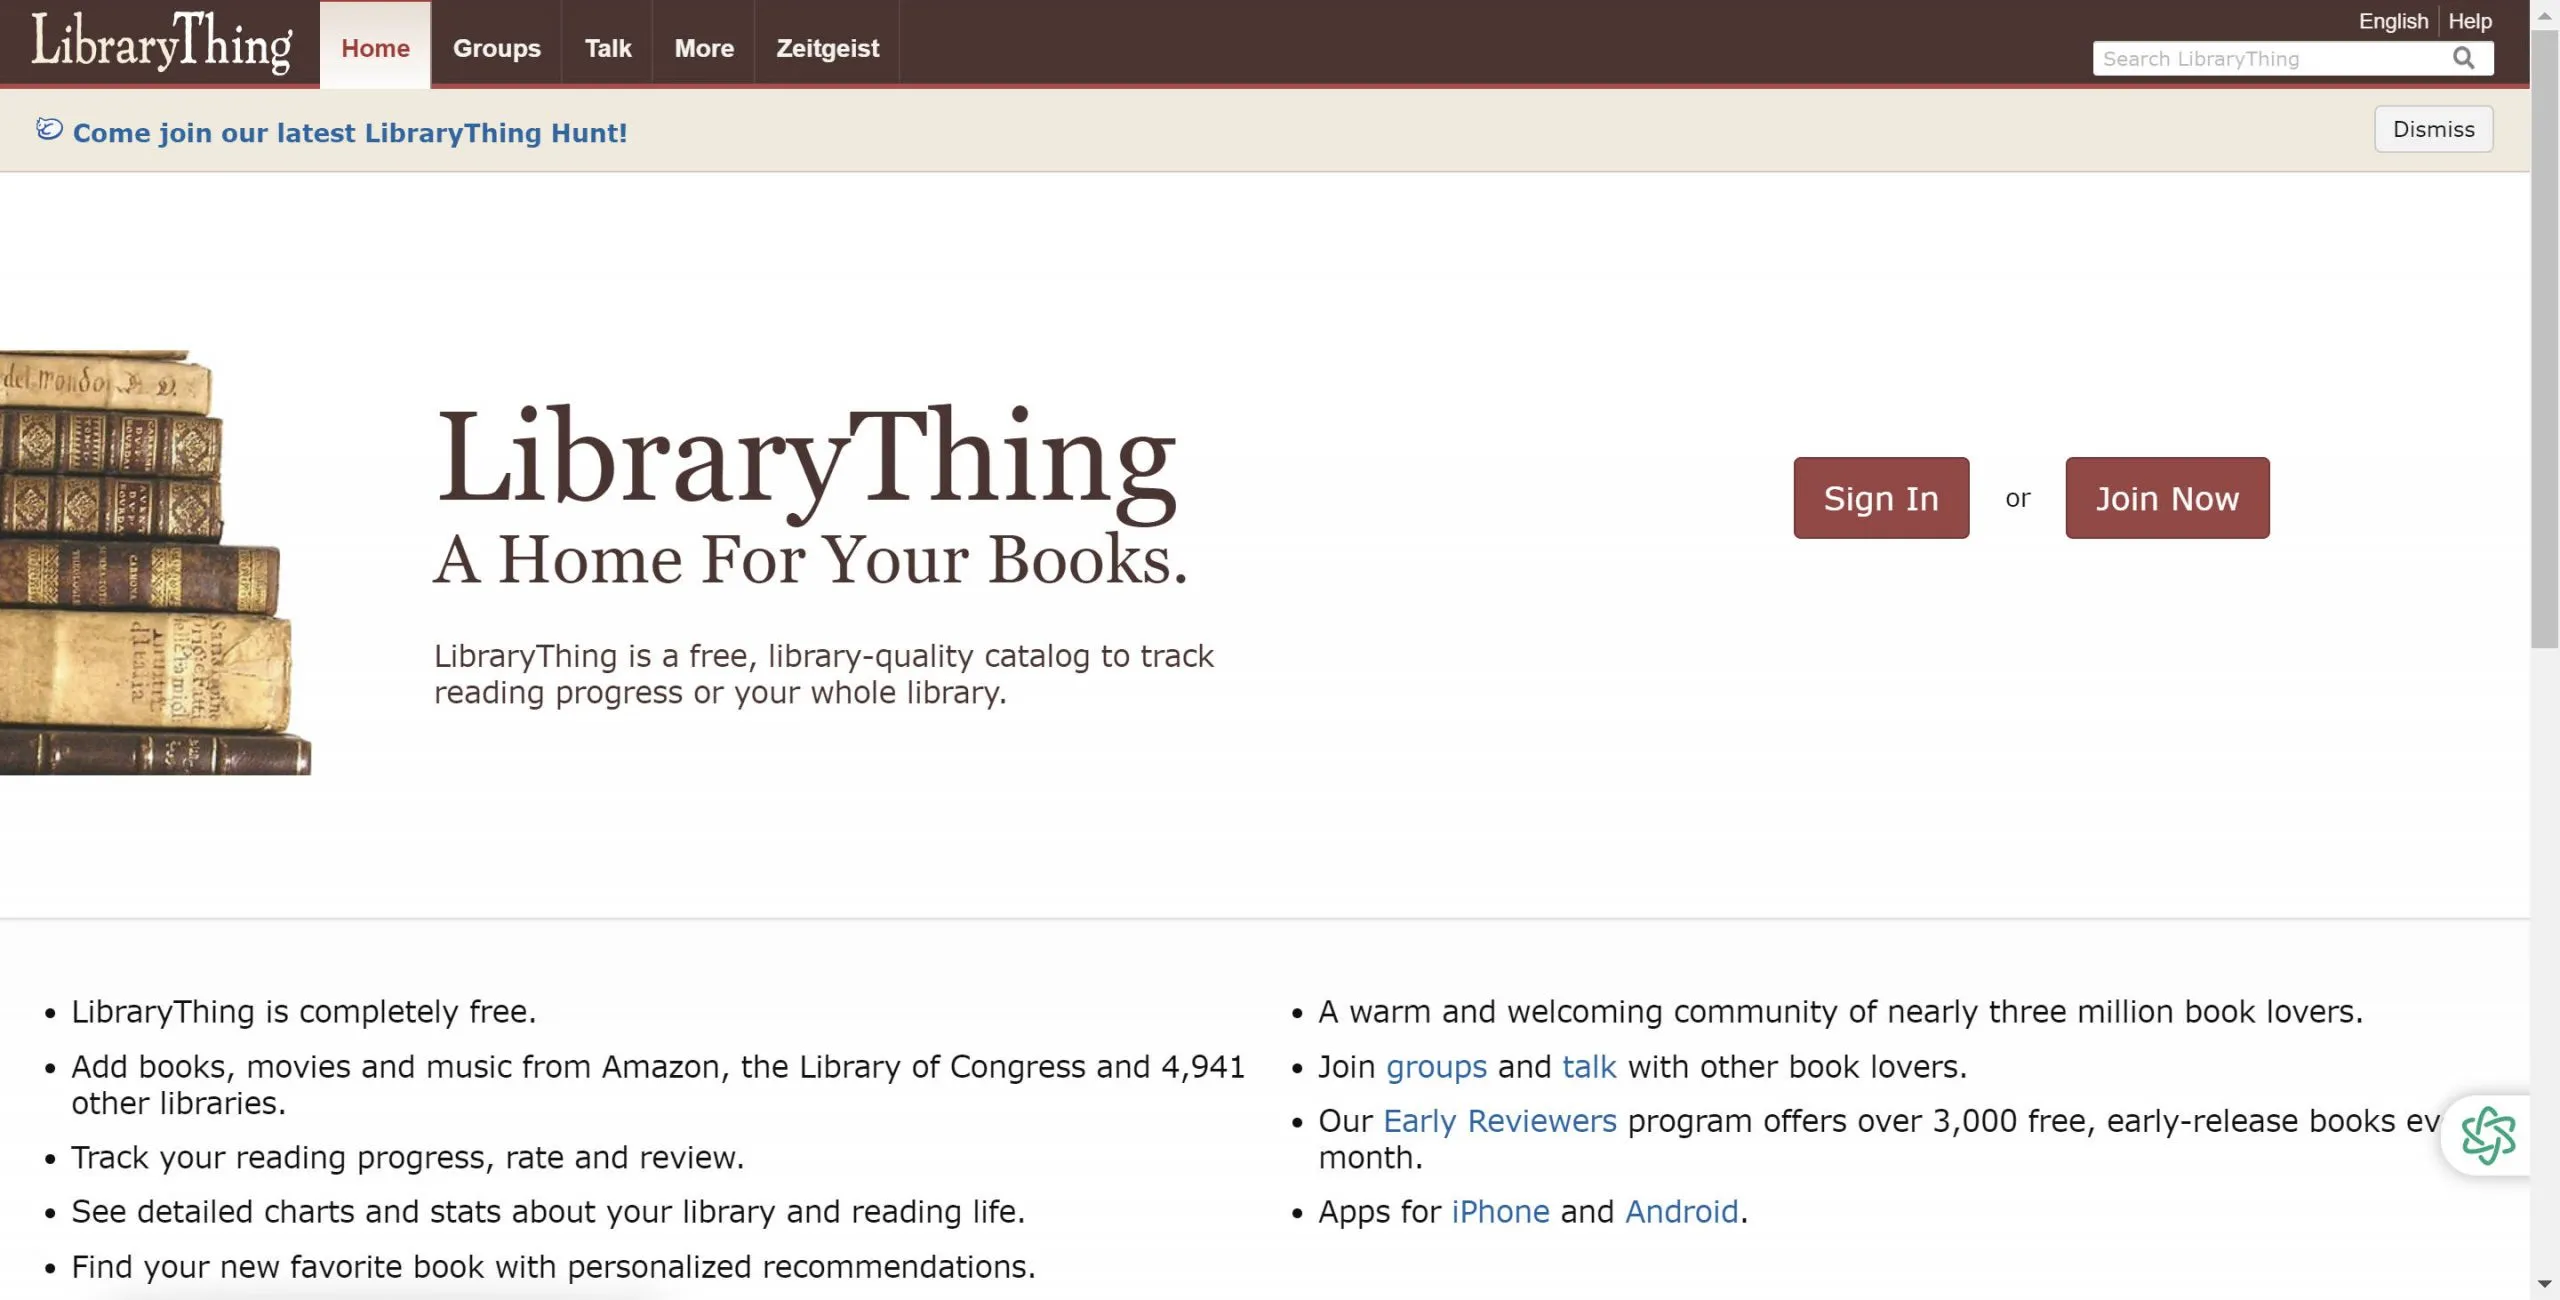
Task: Click the ChatGPT extension icon at bottom right
Action: [2491, 1136]
